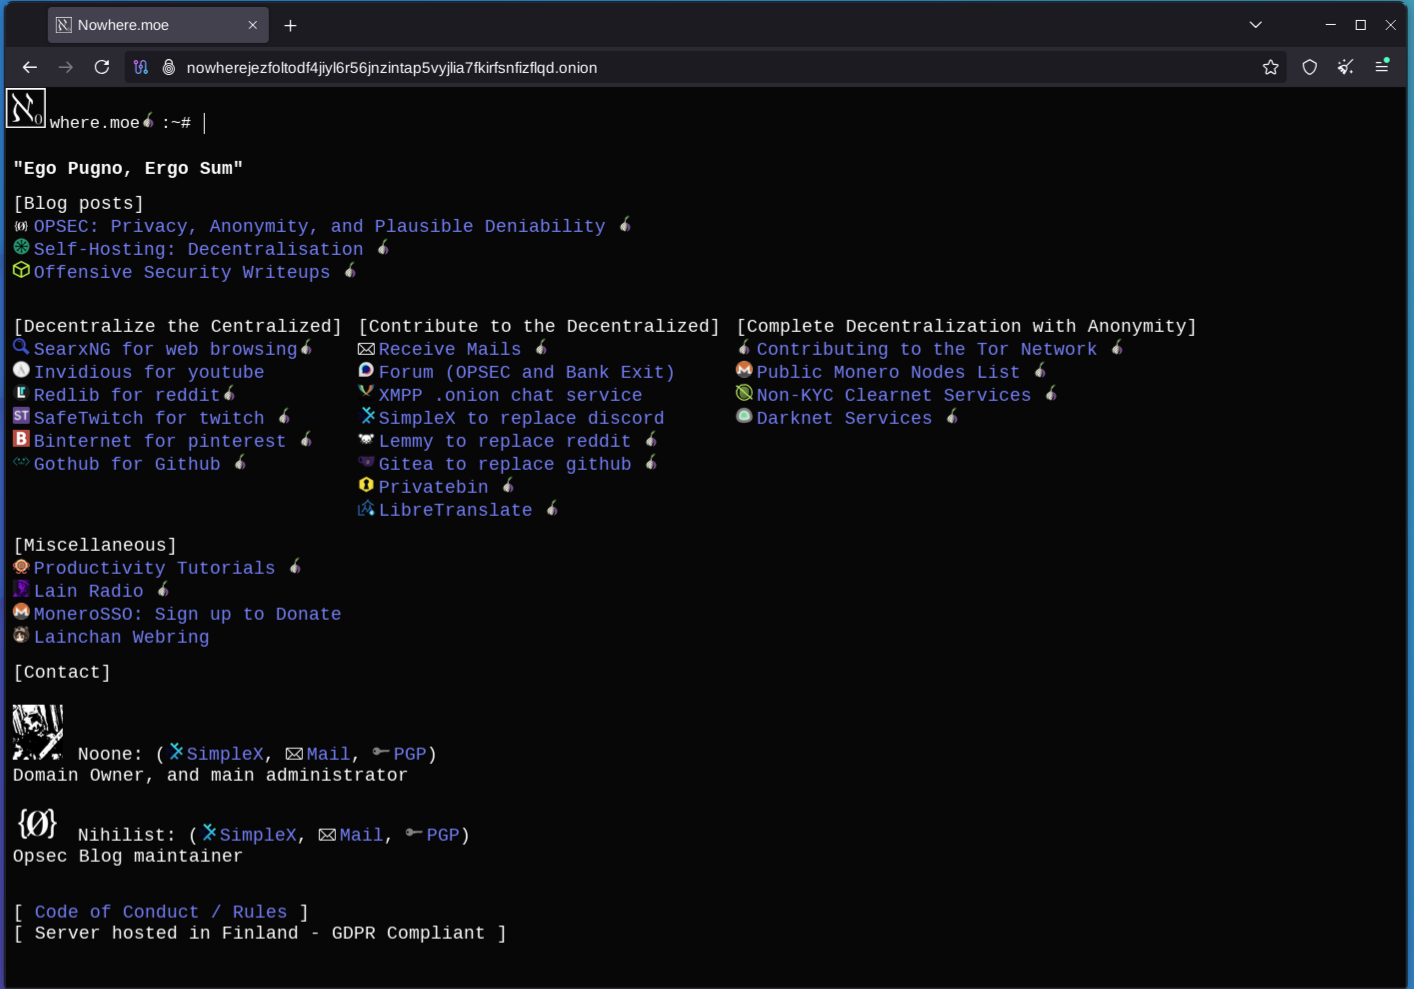Open Noone's Mail link
This screenshot has height=989, width=1414.
[328, 755]
